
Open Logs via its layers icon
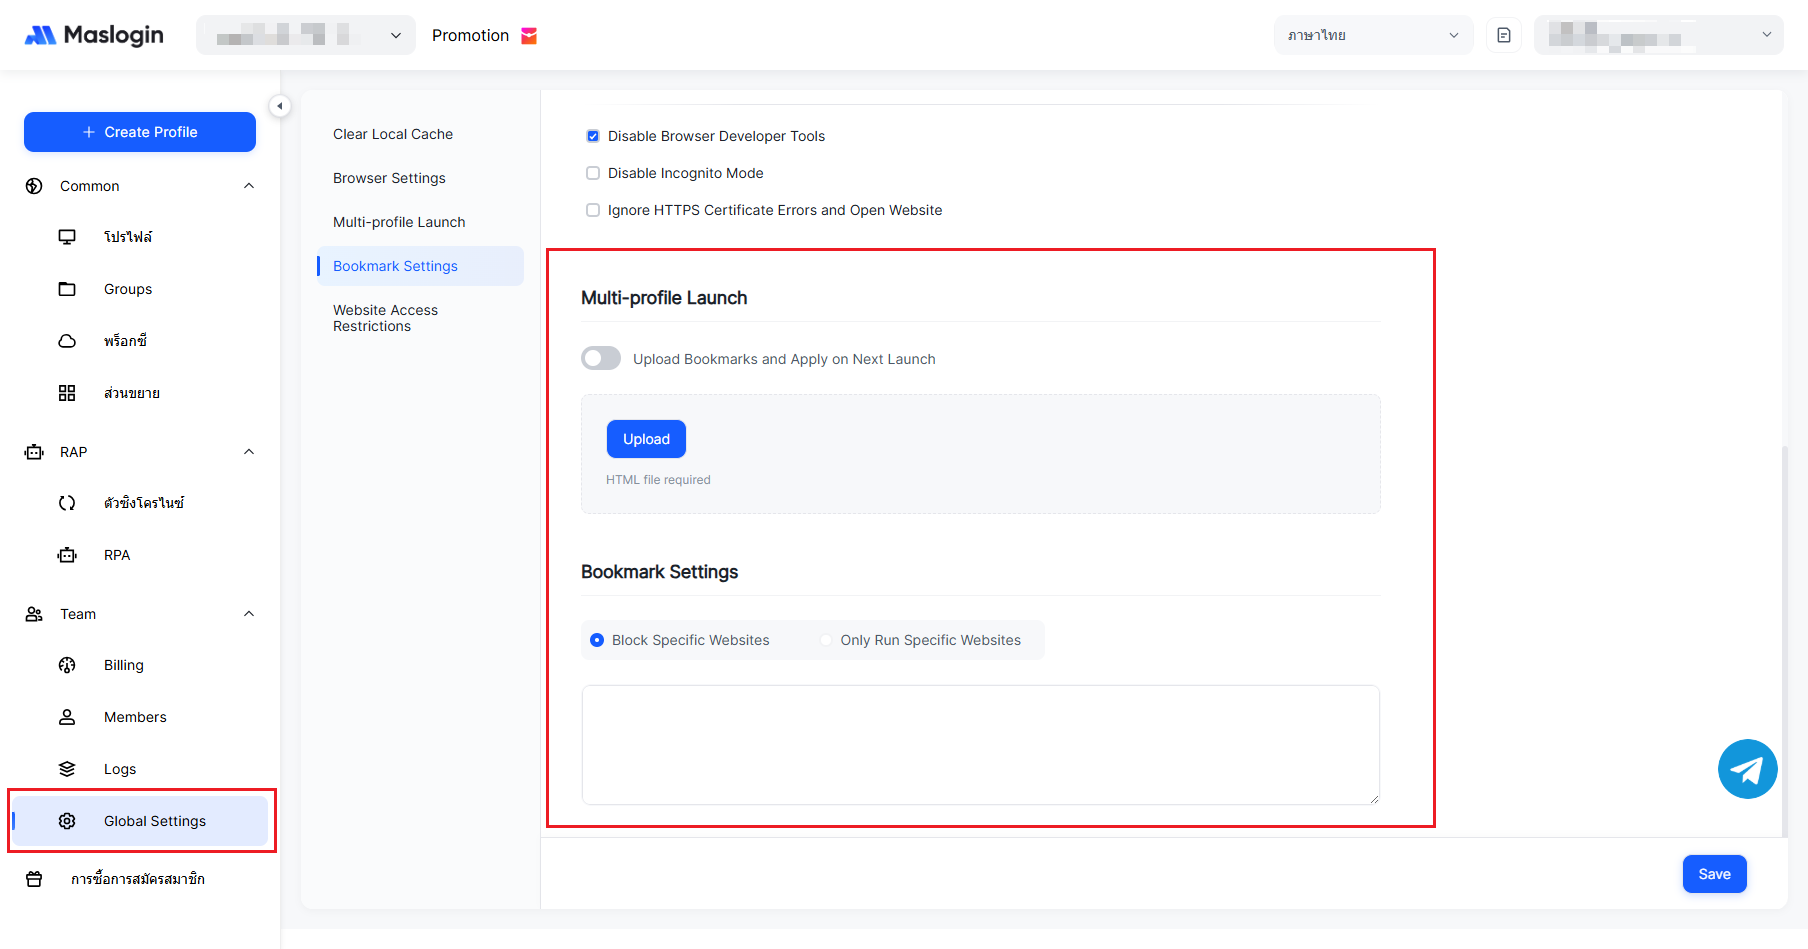67,769
